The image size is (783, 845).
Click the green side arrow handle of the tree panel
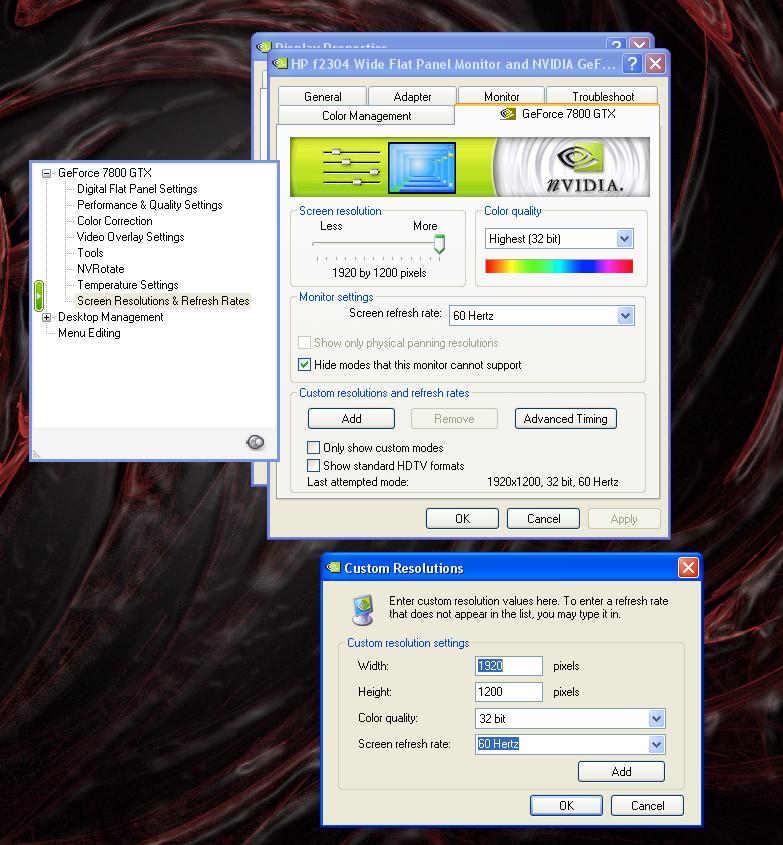38,296
